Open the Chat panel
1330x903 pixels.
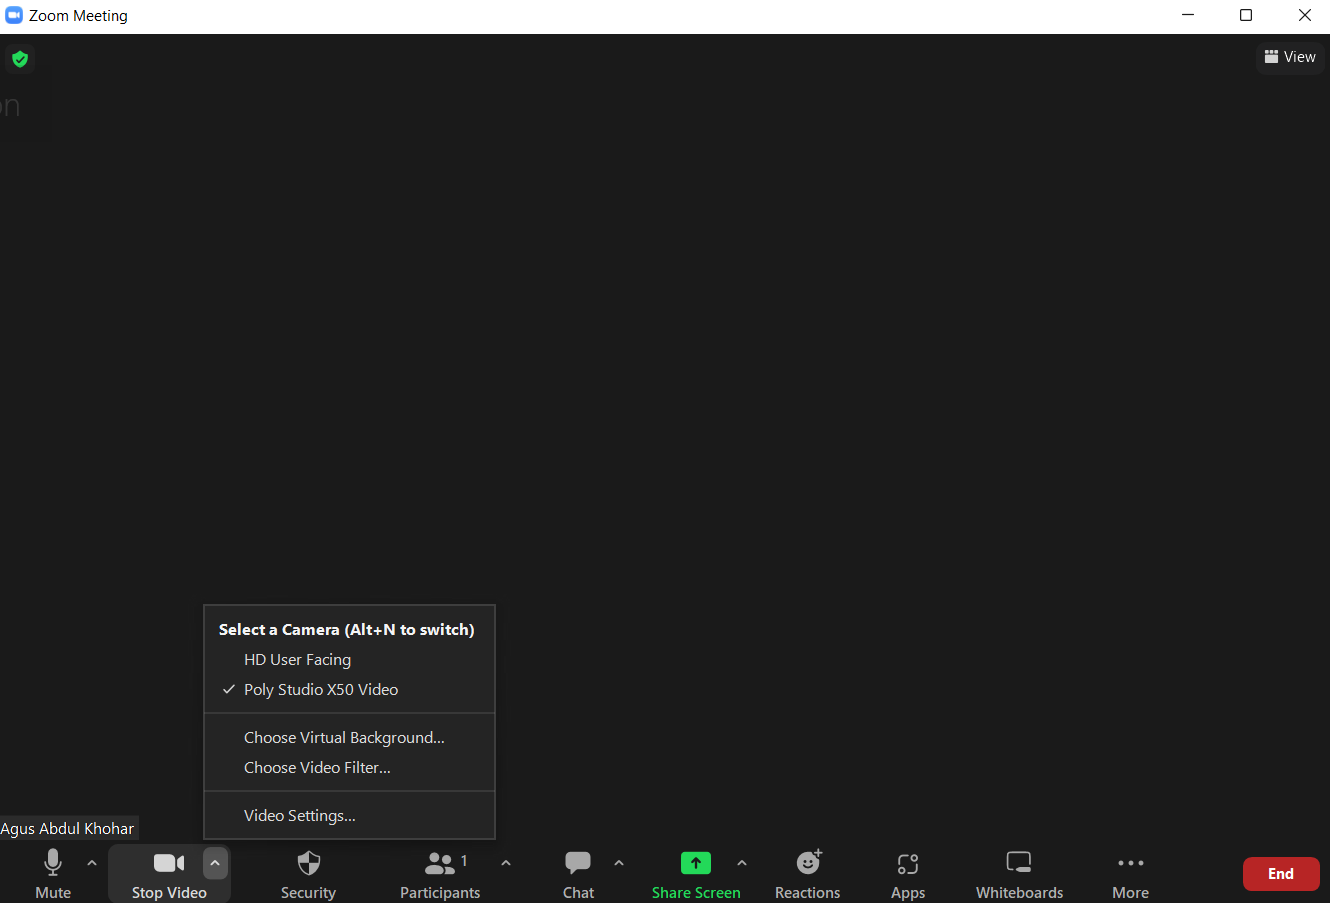578,873
